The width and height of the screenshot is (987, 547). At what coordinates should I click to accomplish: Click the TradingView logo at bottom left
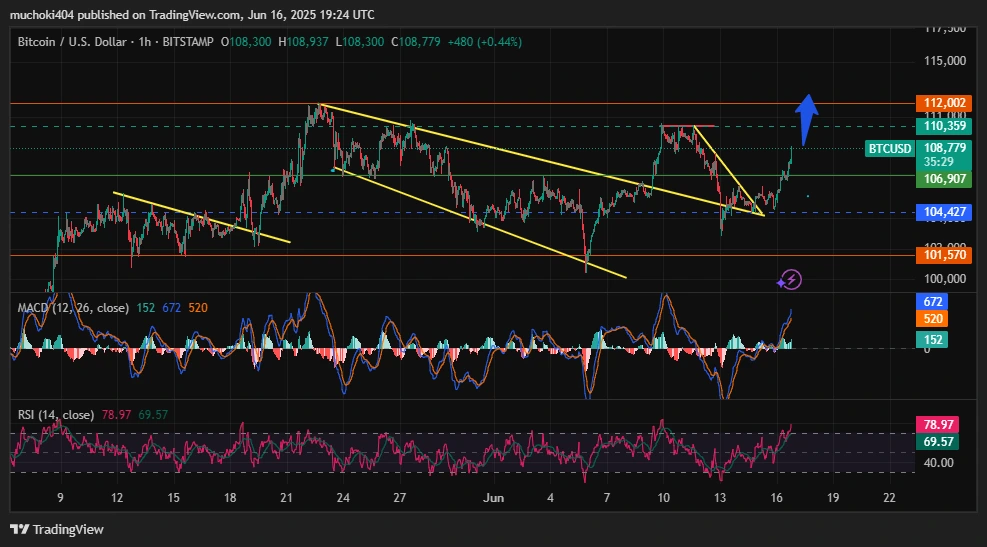pyautogui.click(x=57, y=529)
